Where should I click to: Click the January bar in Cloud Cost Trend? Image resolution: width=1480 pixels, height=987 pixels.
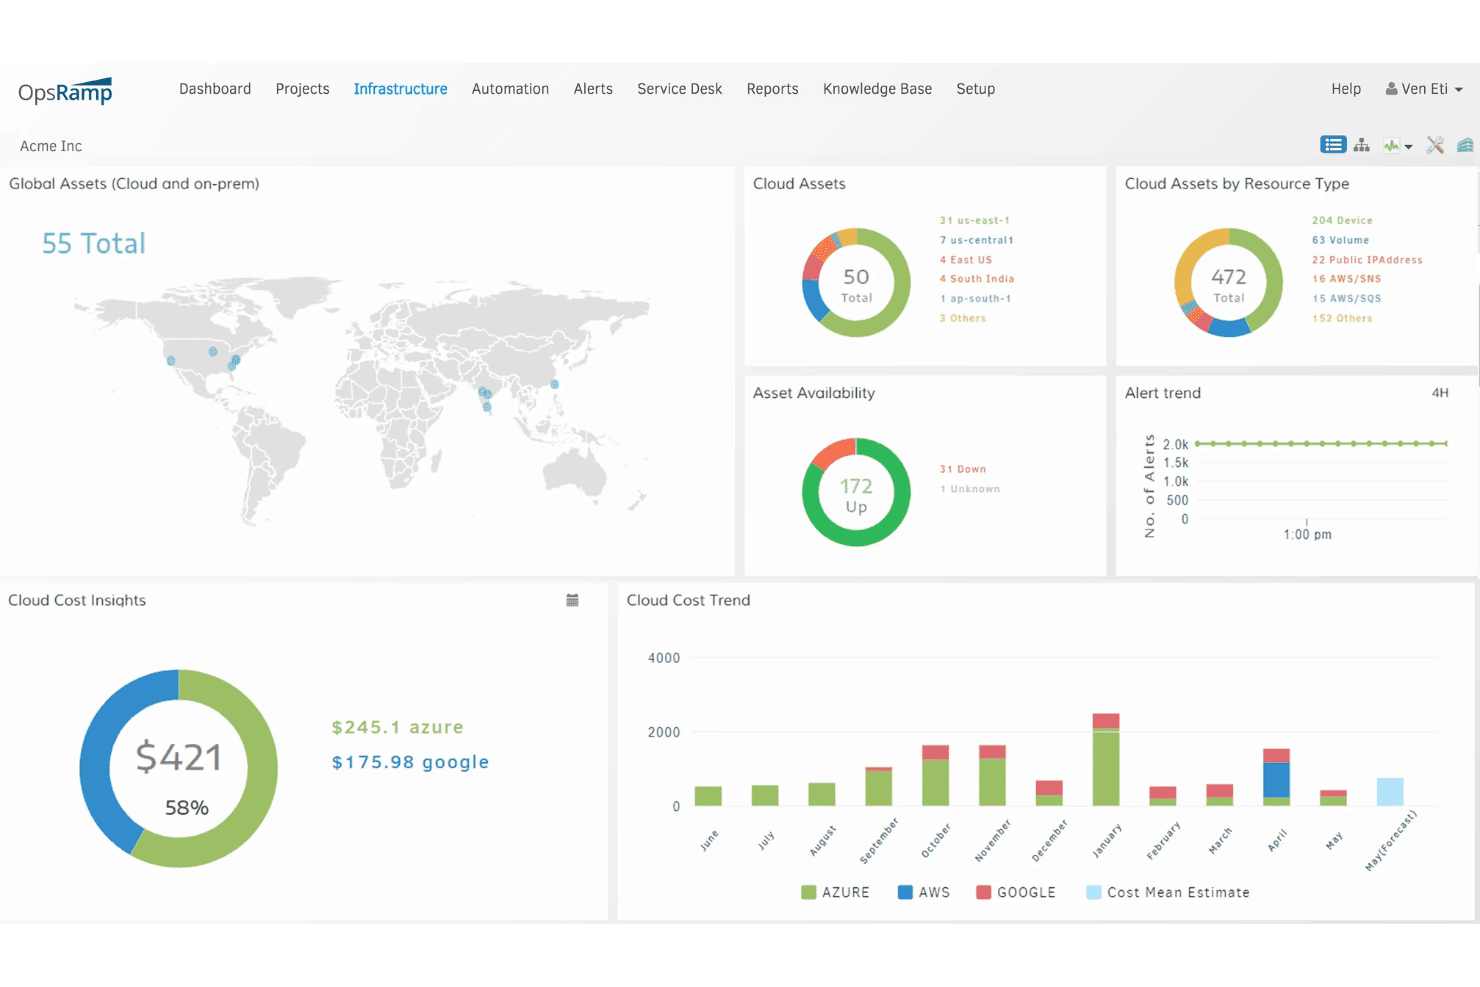click(1106, 760)
